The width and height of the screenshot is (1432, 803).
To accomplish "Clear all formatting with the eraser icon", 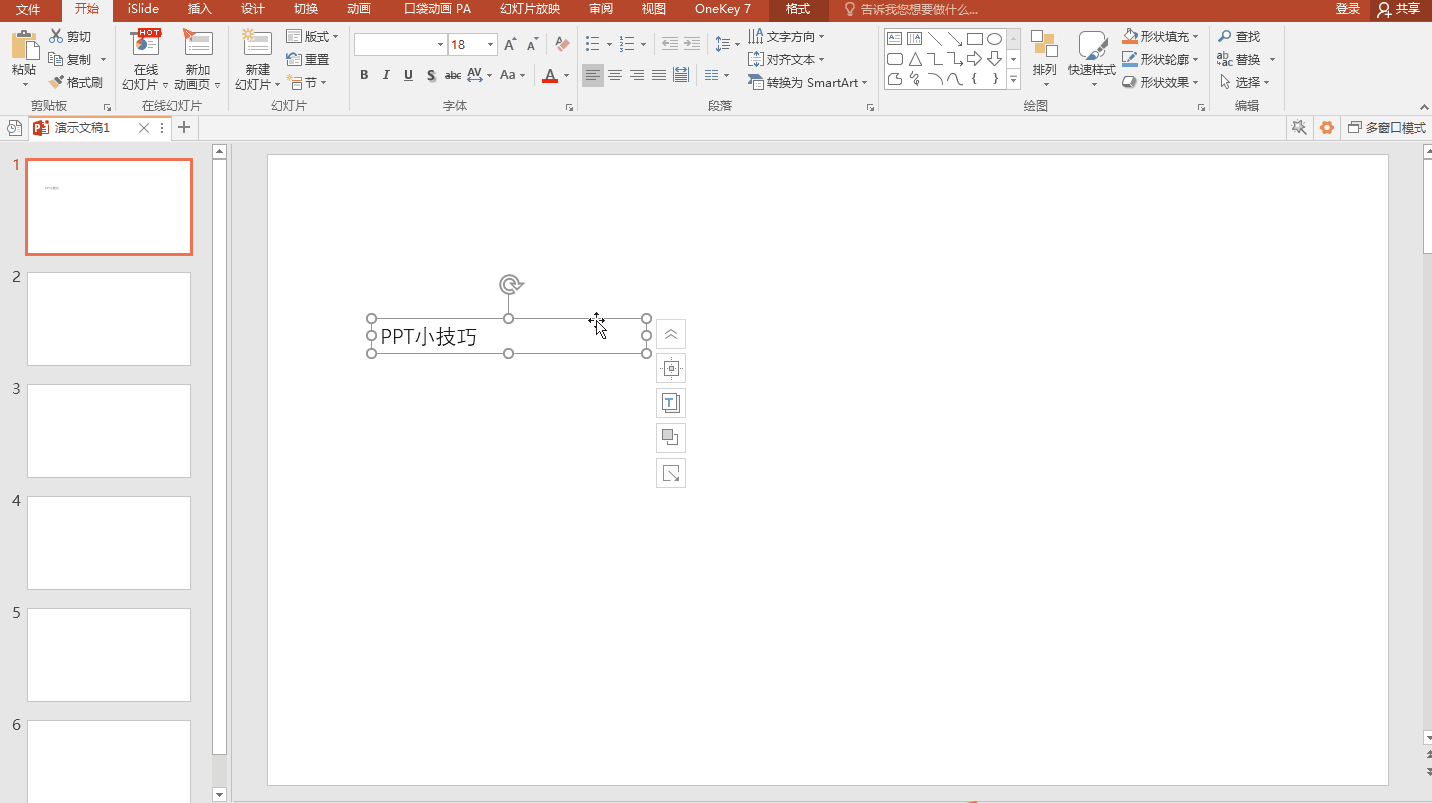I will pos(562,44).
